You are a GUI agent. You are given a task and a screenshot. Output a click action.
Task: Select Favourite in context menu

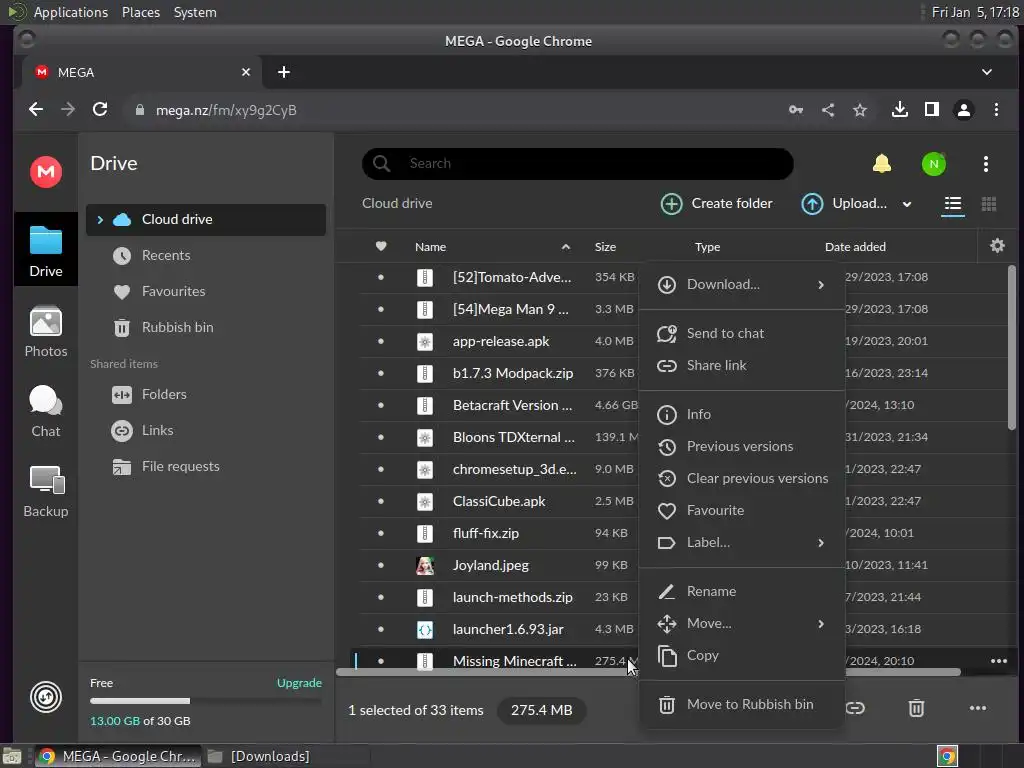pyautogui.click(x=742, y=510)
